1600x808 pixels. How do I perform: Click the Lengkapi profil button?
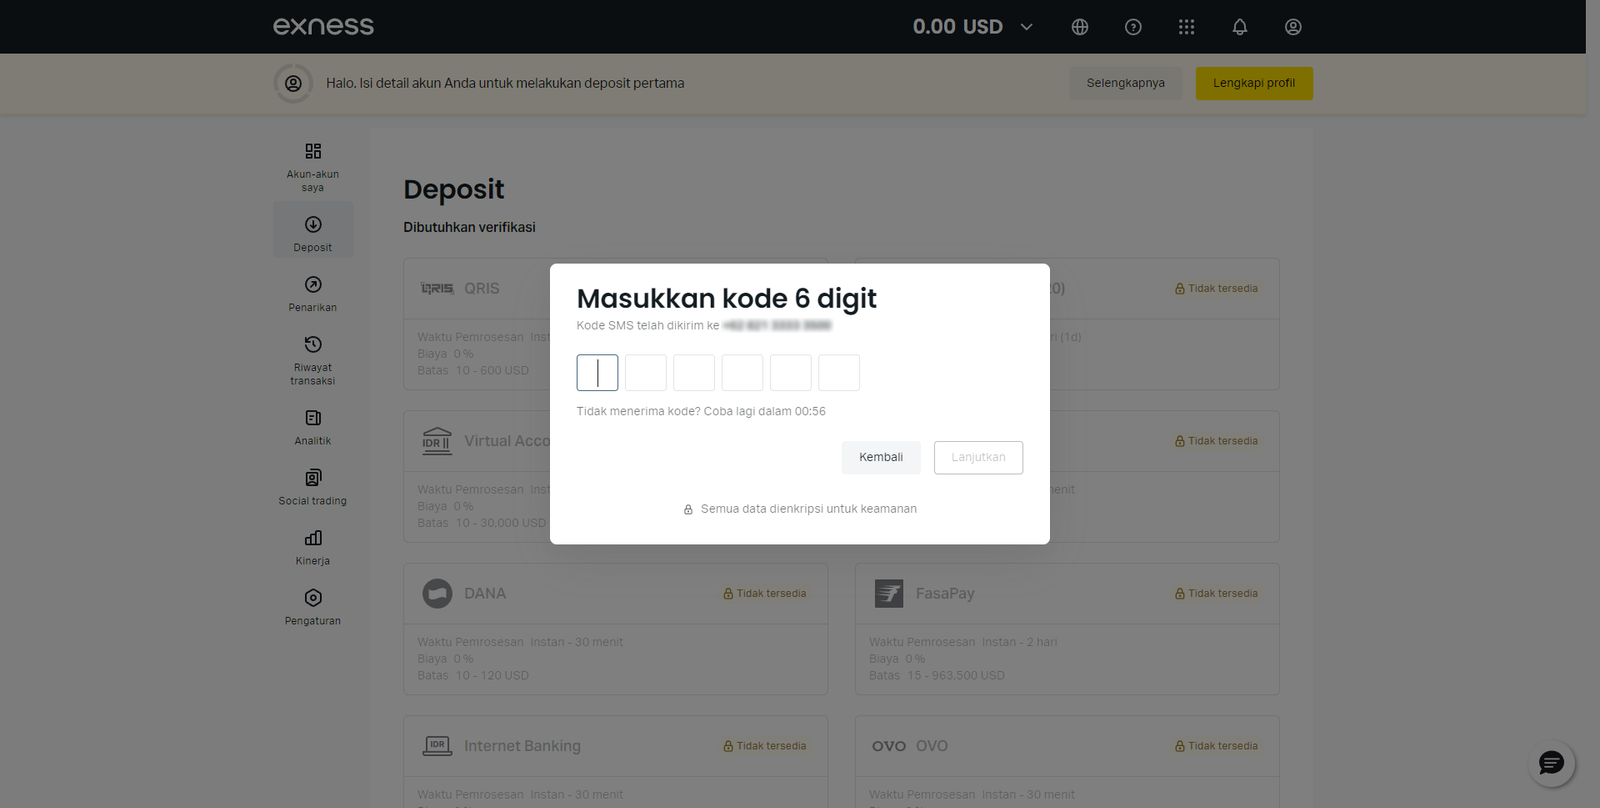[x=1253, y=83]
